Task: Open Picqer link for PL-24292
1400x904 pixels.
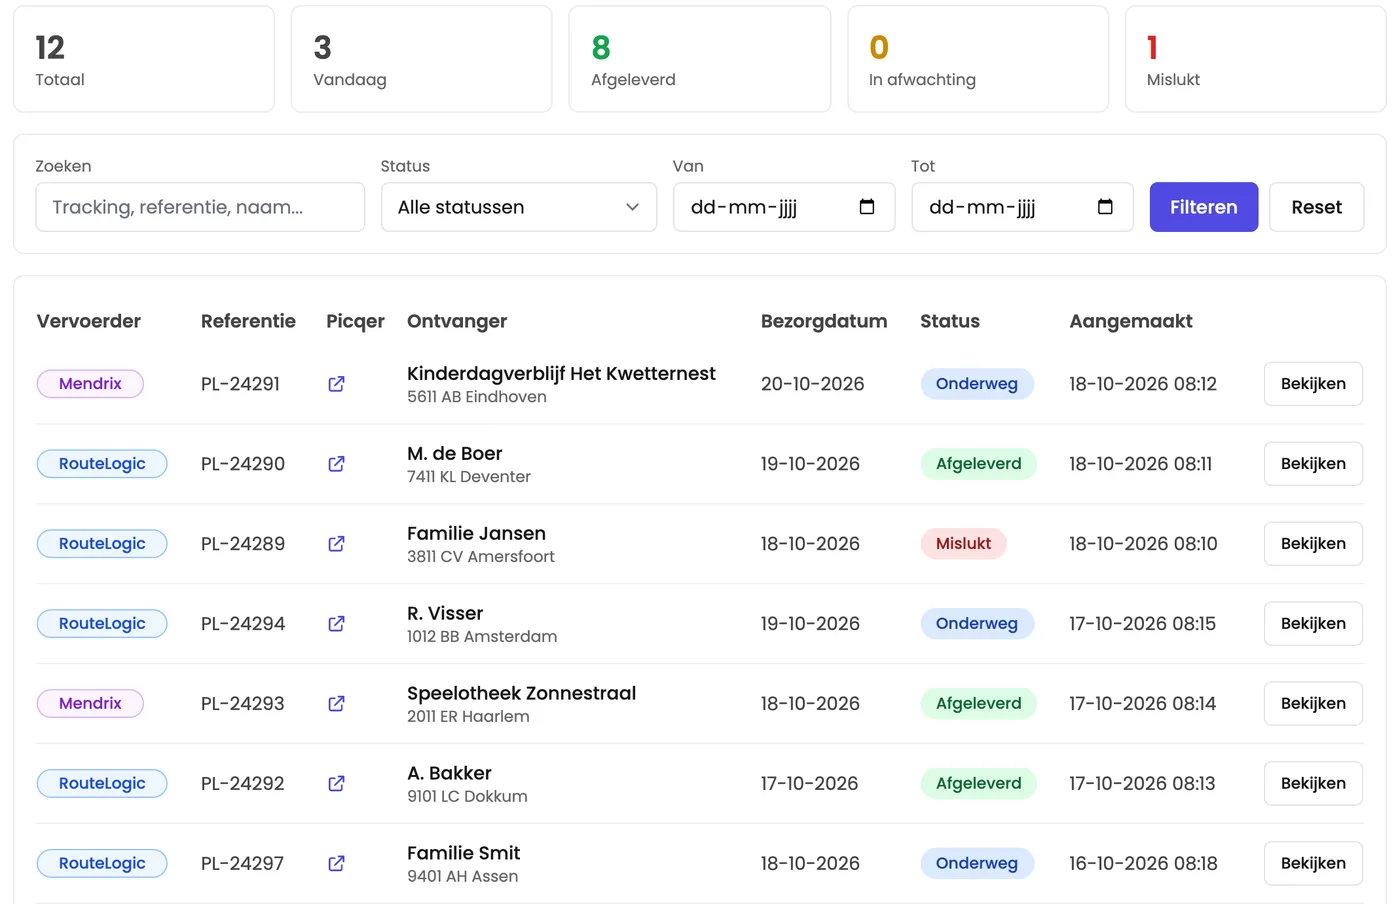Action: point(336,784)
